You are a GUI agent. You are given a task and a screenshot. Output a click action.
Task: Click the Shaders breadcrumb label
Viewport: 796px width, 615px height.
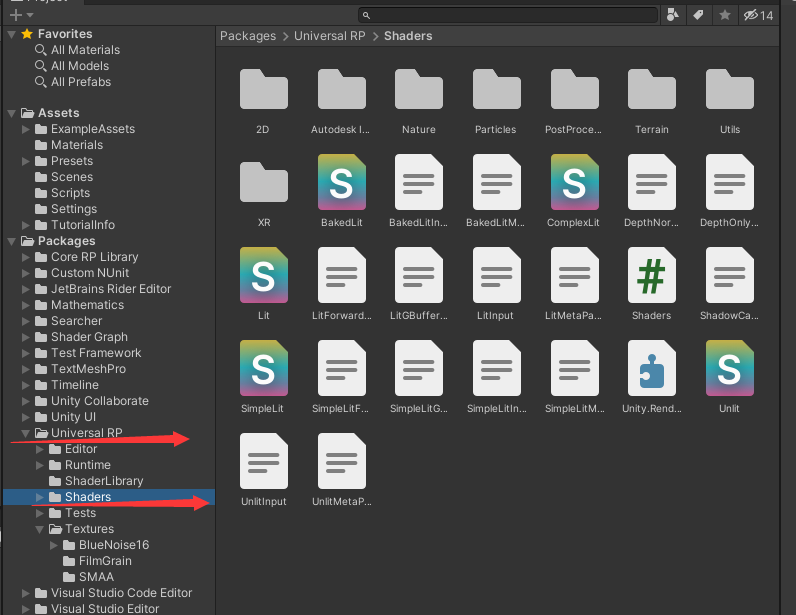pyautogui.click(x=408, y=36)
